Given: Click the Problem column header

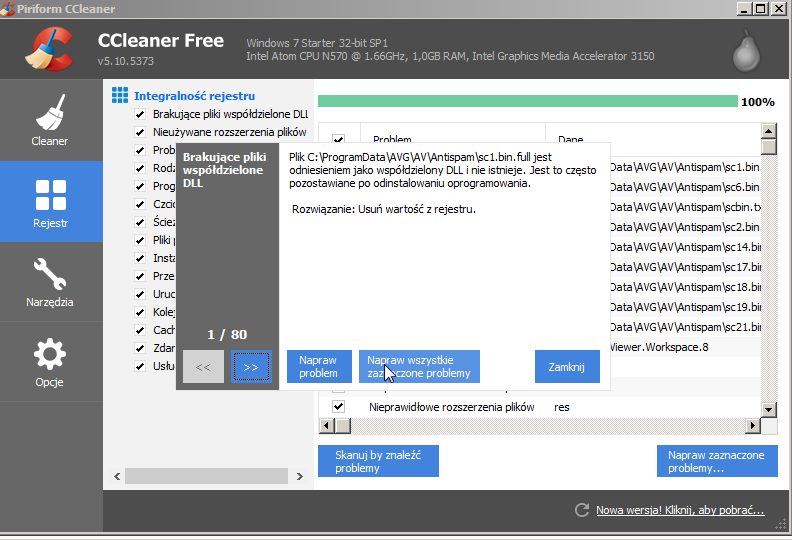Looking at the screenshot, I should 392,140.
